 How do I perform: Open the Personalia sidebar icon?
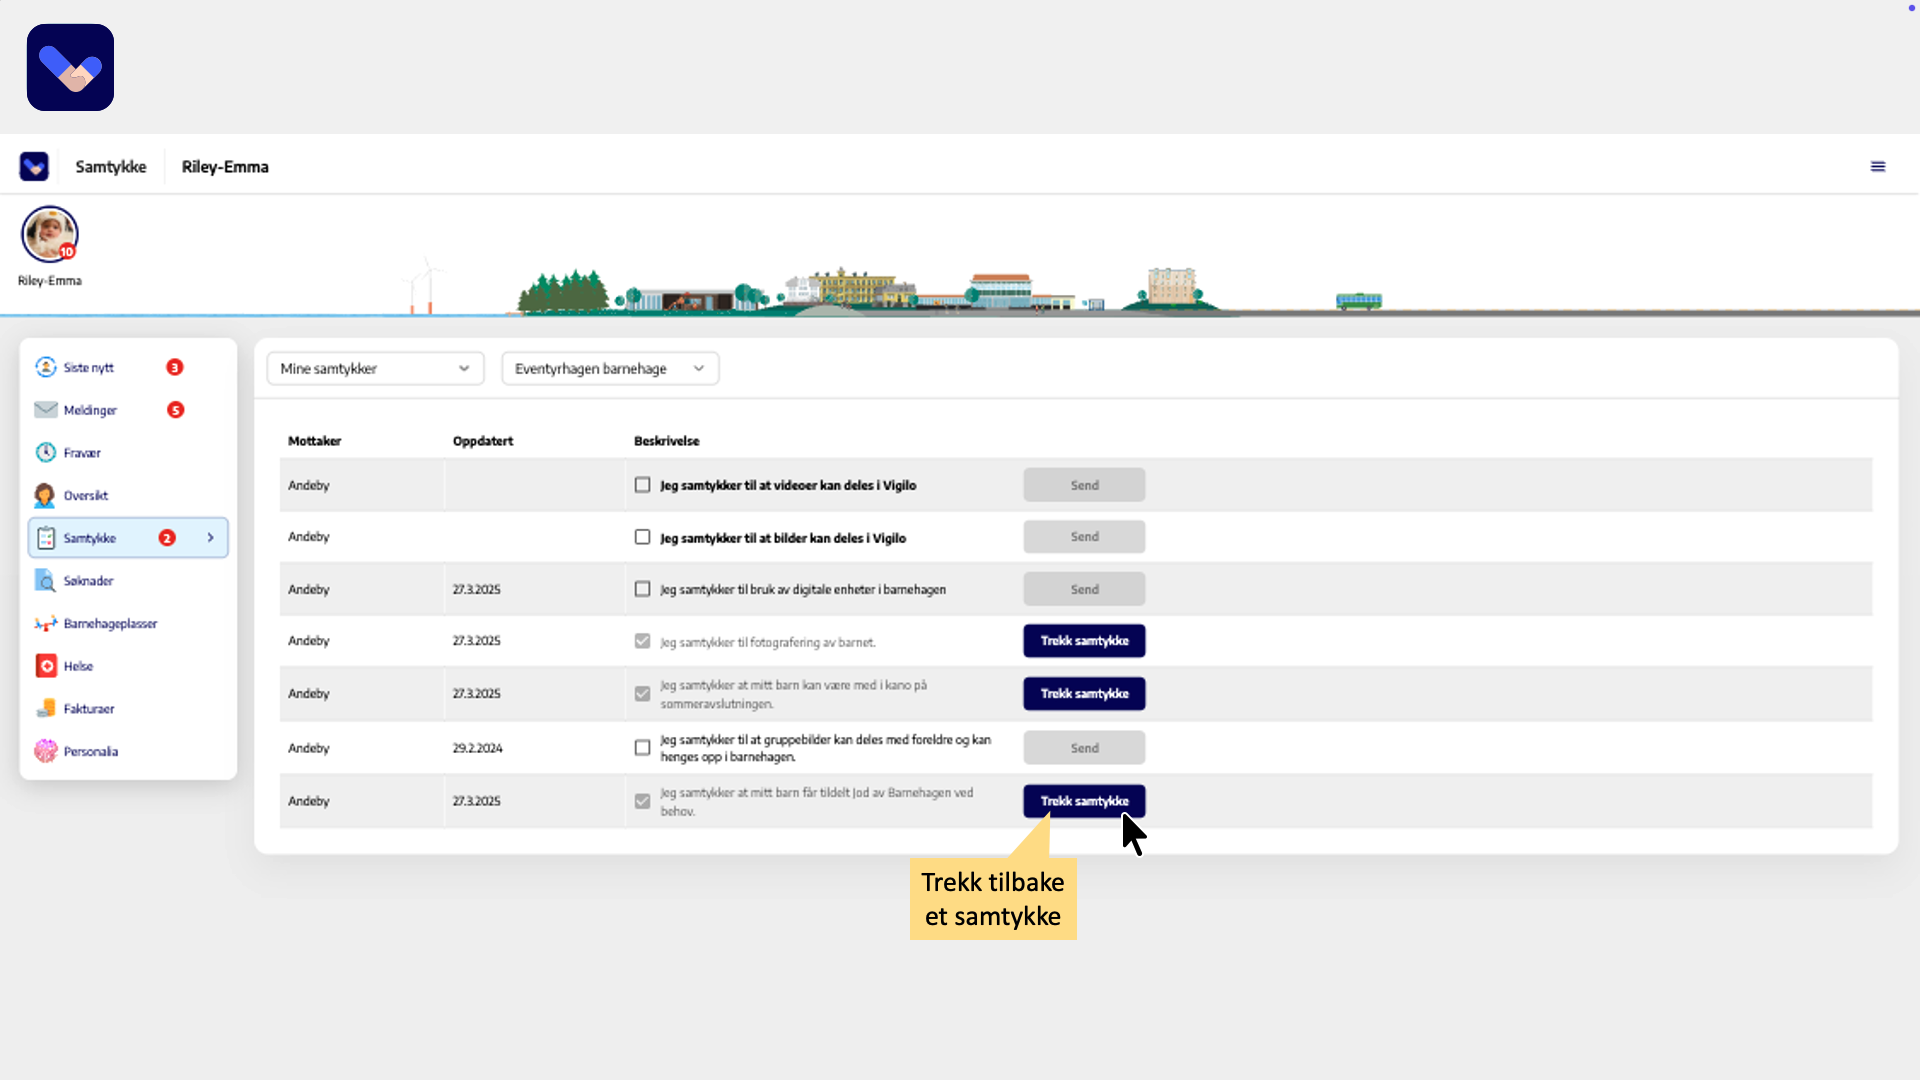46,751
